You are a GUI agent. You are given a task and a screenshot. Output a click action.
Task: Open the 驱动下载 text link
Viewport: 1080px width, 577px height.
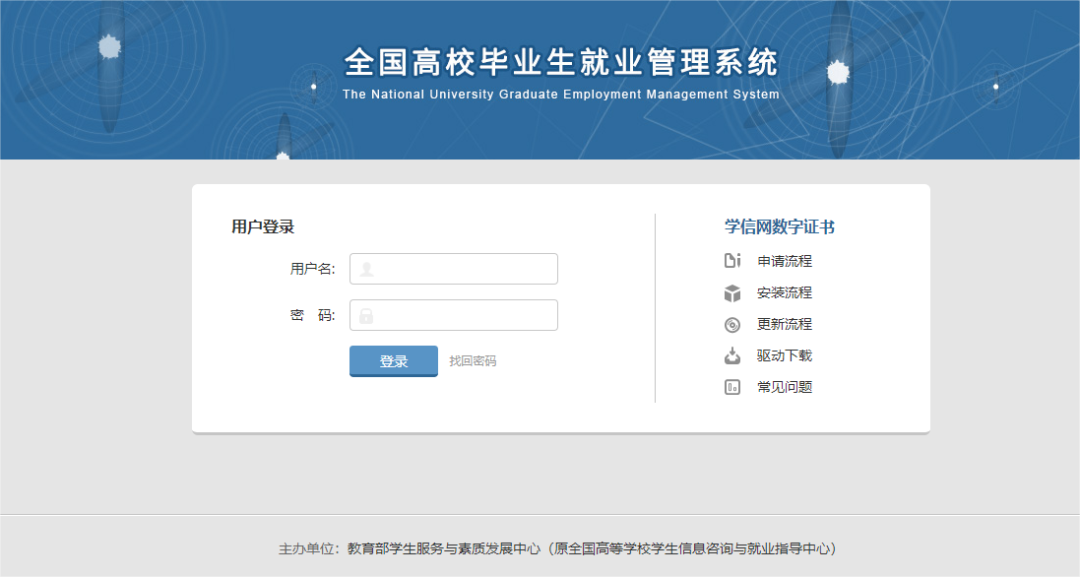pos(785,356)
